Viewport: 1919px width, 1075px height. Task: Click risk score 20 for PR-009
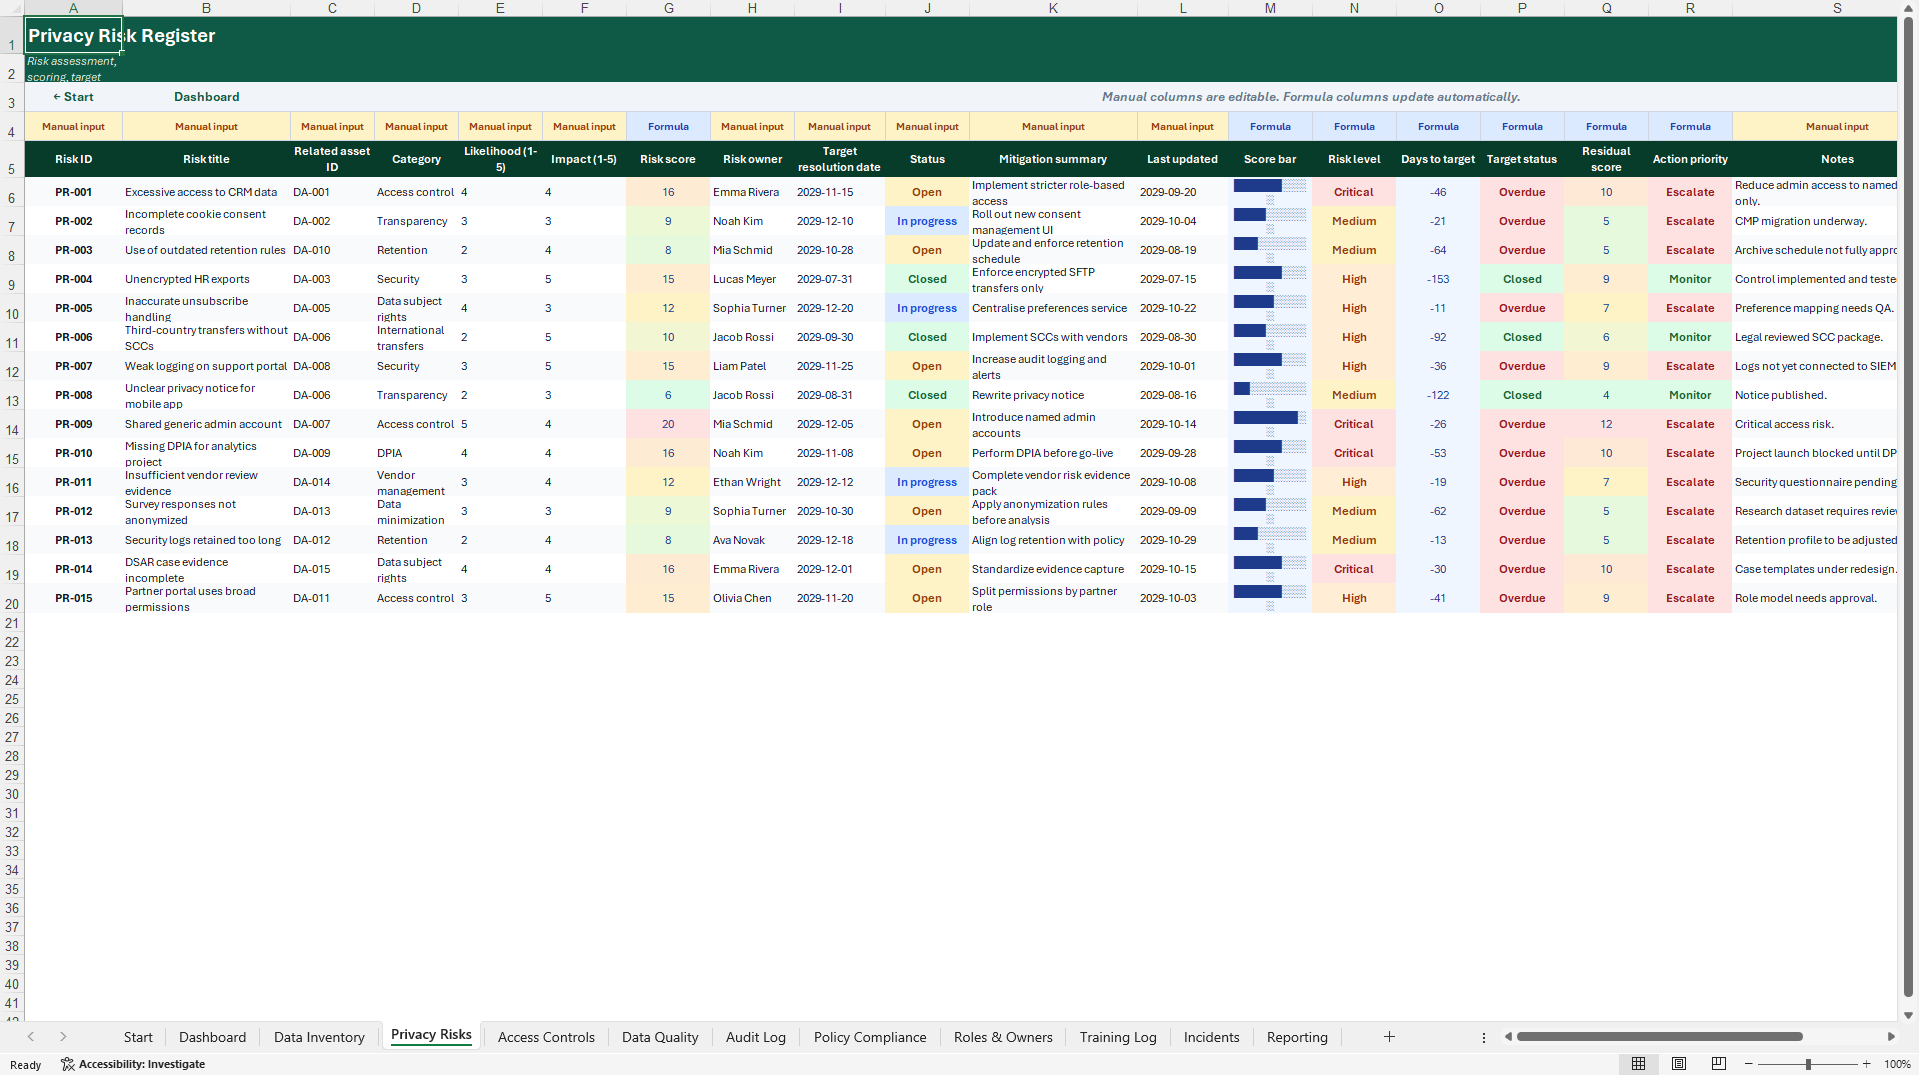pos(668,424)
